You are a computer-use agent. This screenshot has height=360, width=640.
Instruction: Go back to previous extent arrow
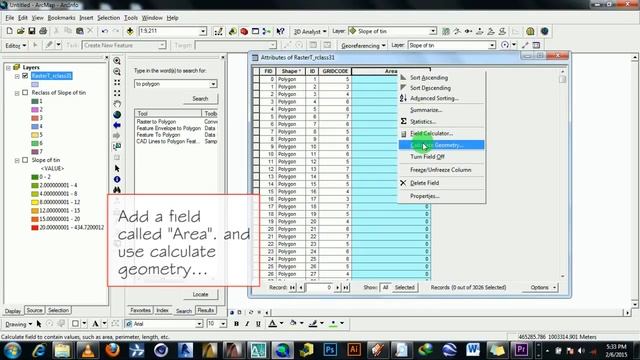[x=117, y=125]
